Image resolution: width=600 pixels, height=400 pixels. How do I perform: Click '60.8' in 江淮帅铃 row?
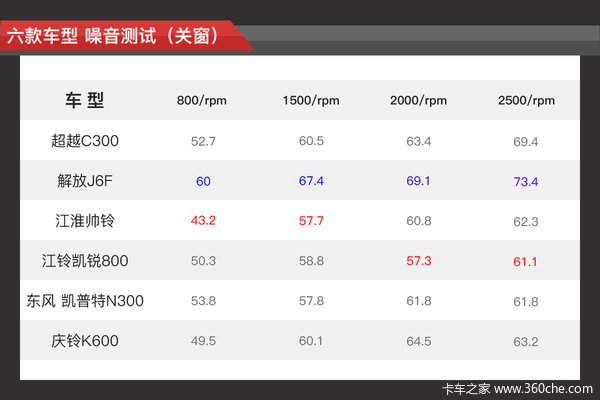pos(419,221)
